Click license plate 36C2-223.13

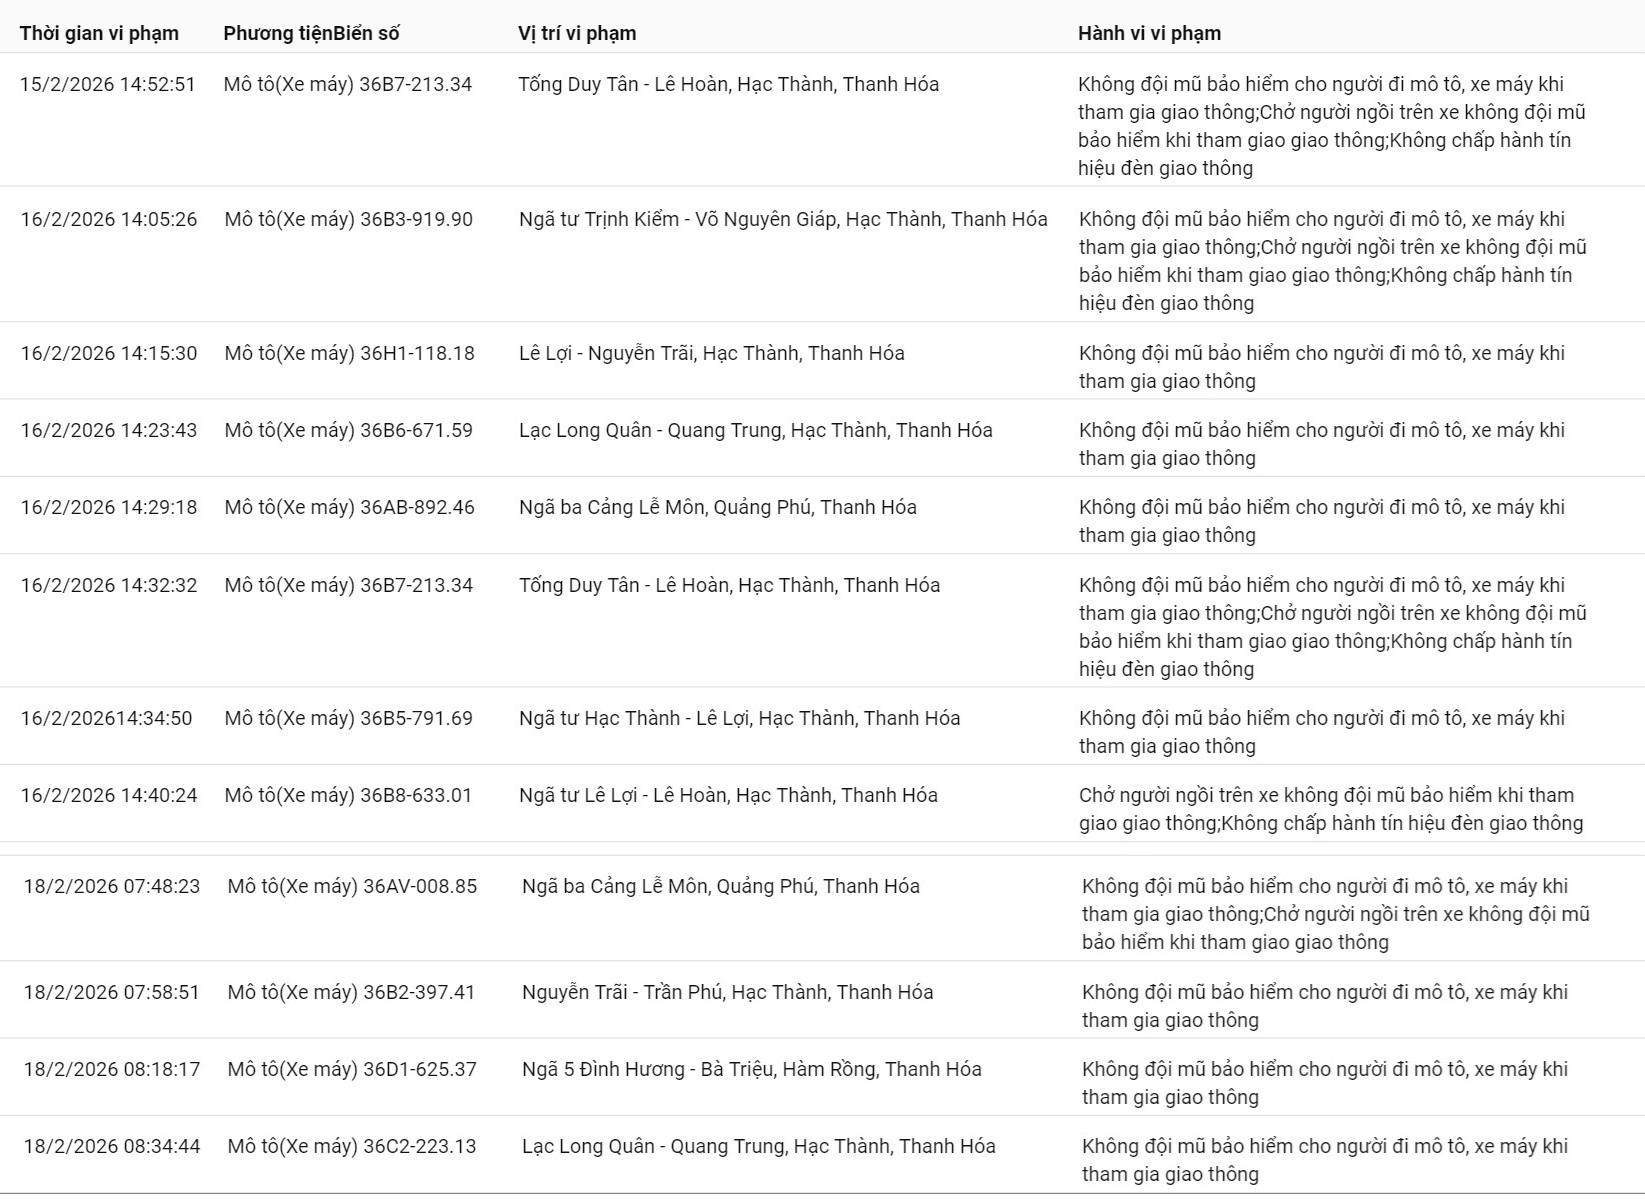click(419, 1146)
